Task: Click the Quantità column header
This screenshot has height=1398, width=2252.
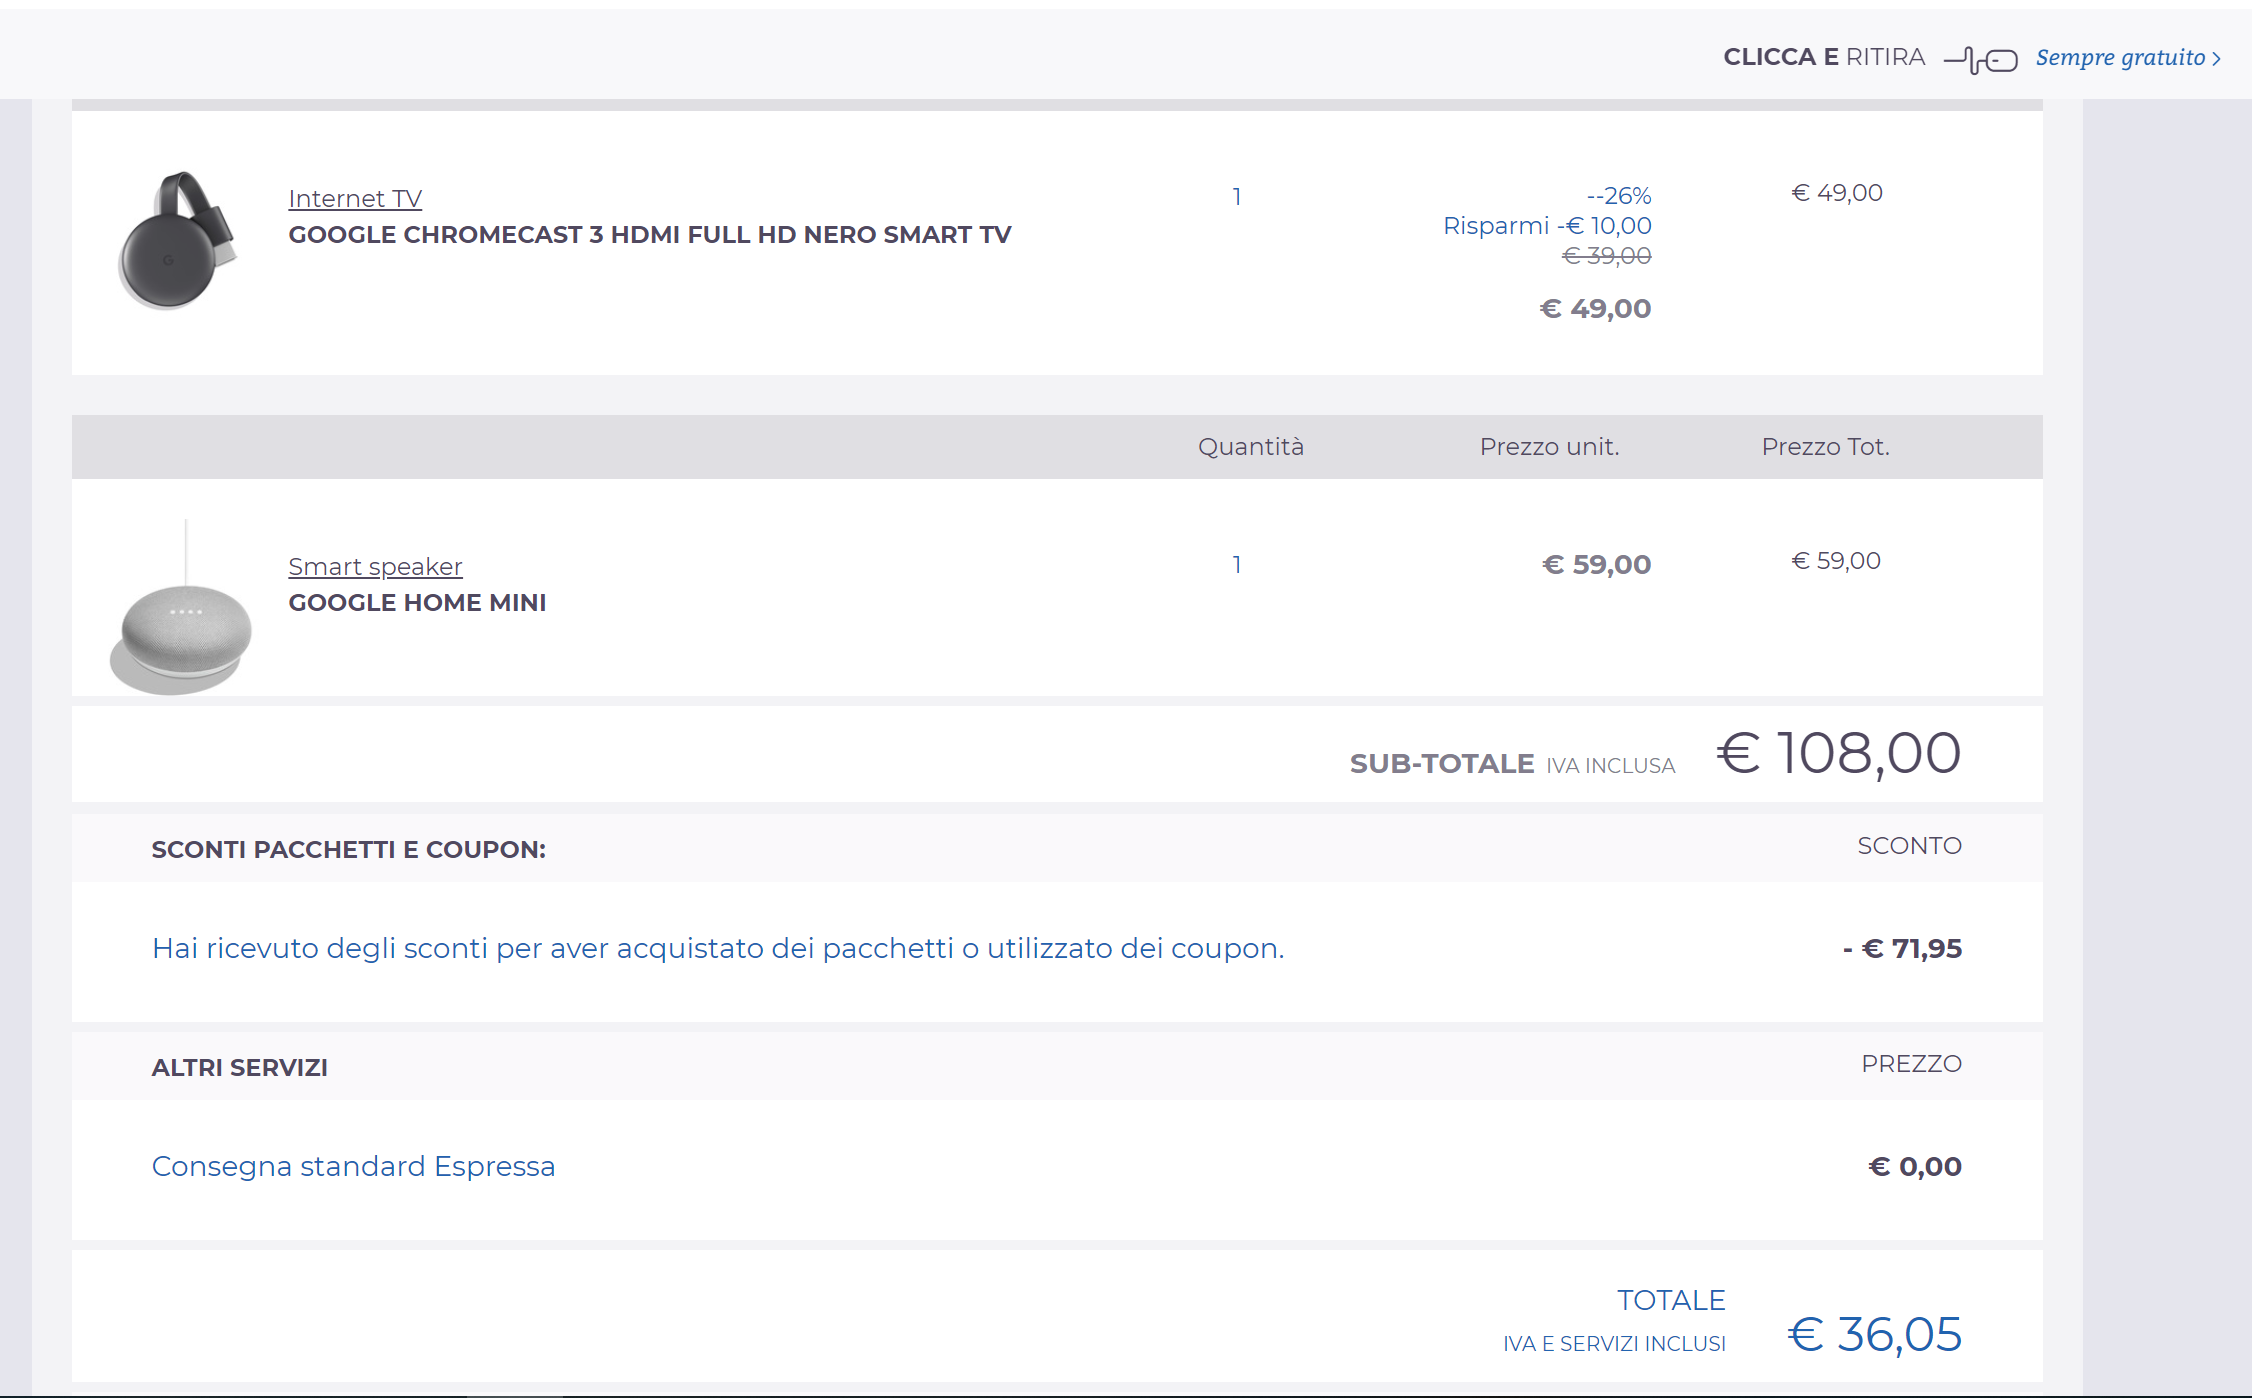Action: pos(1251,447)
